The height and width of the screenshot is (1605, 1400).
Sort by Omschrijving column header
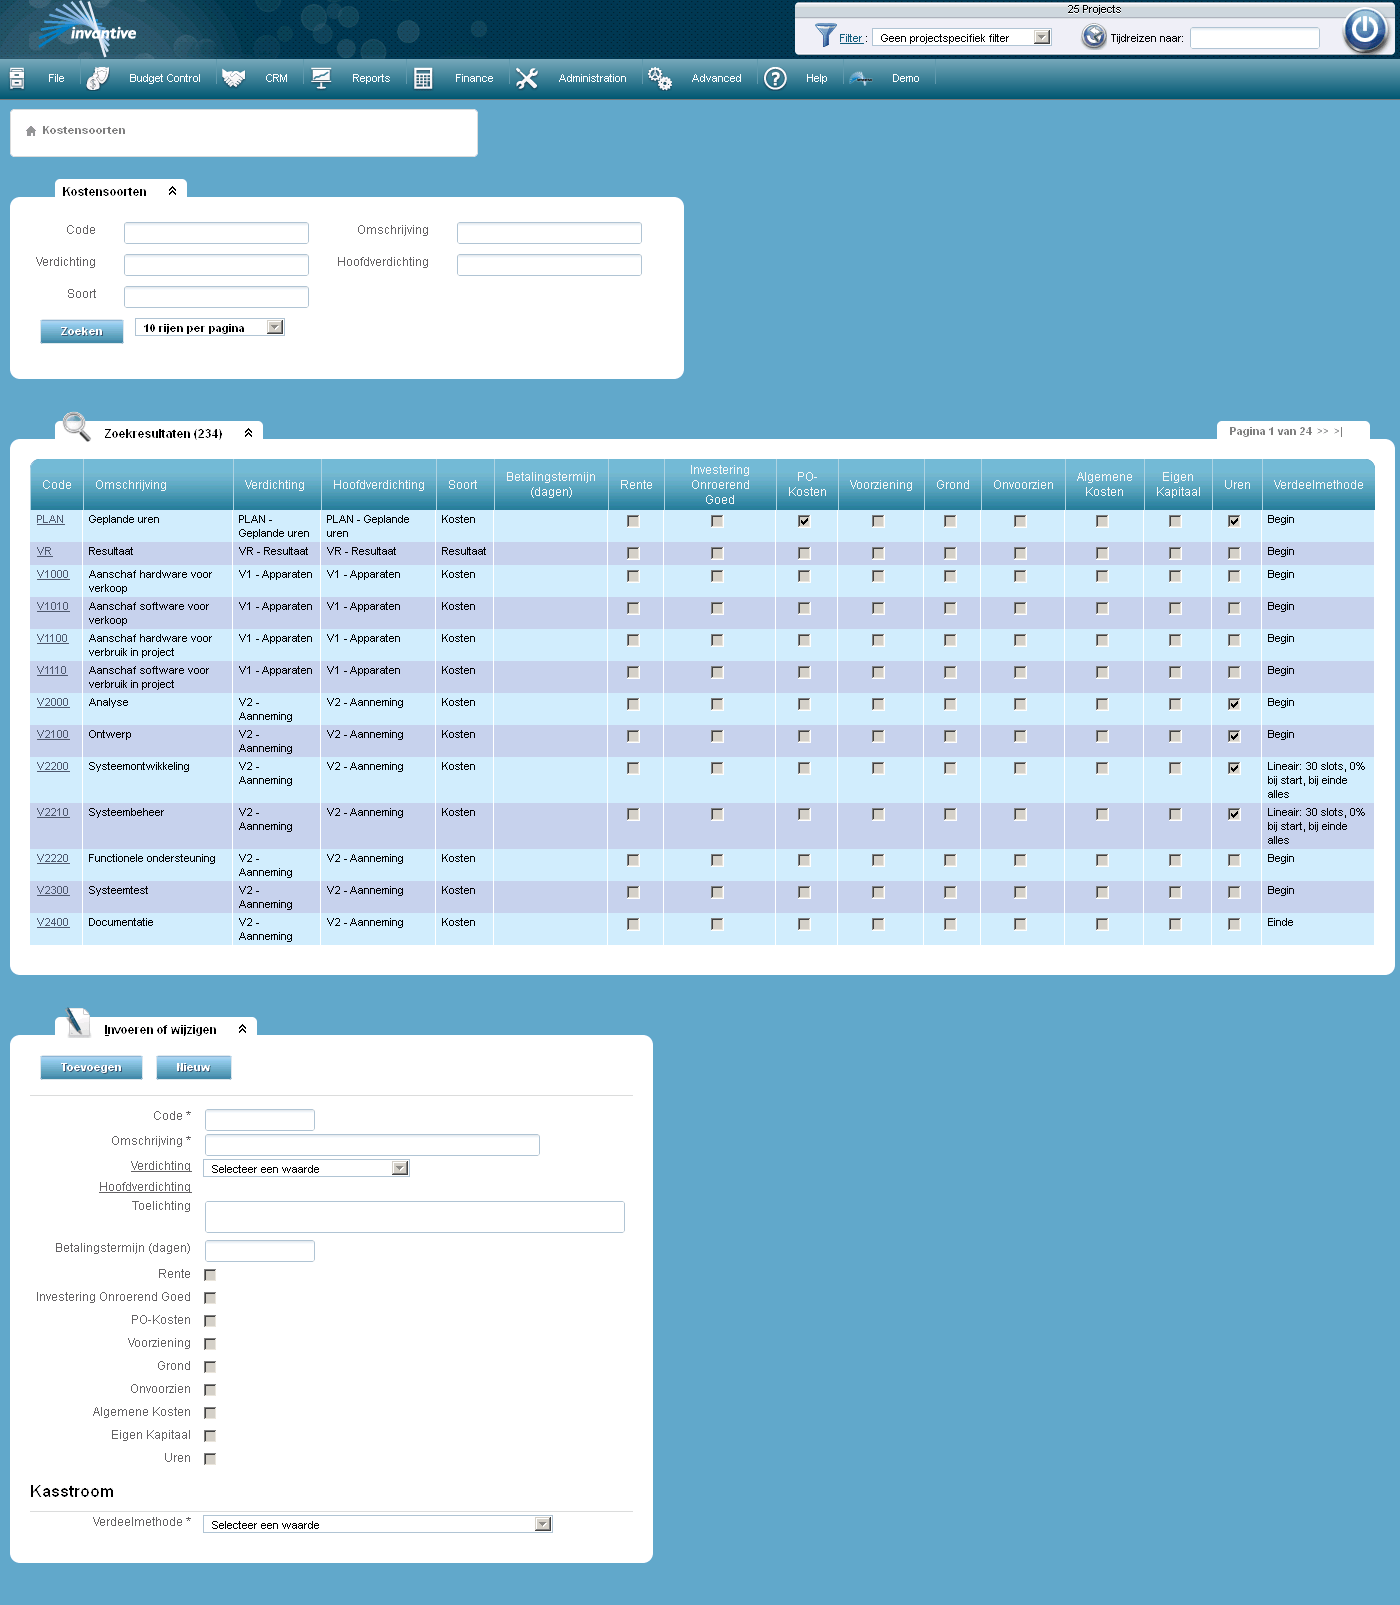point(131,485)
